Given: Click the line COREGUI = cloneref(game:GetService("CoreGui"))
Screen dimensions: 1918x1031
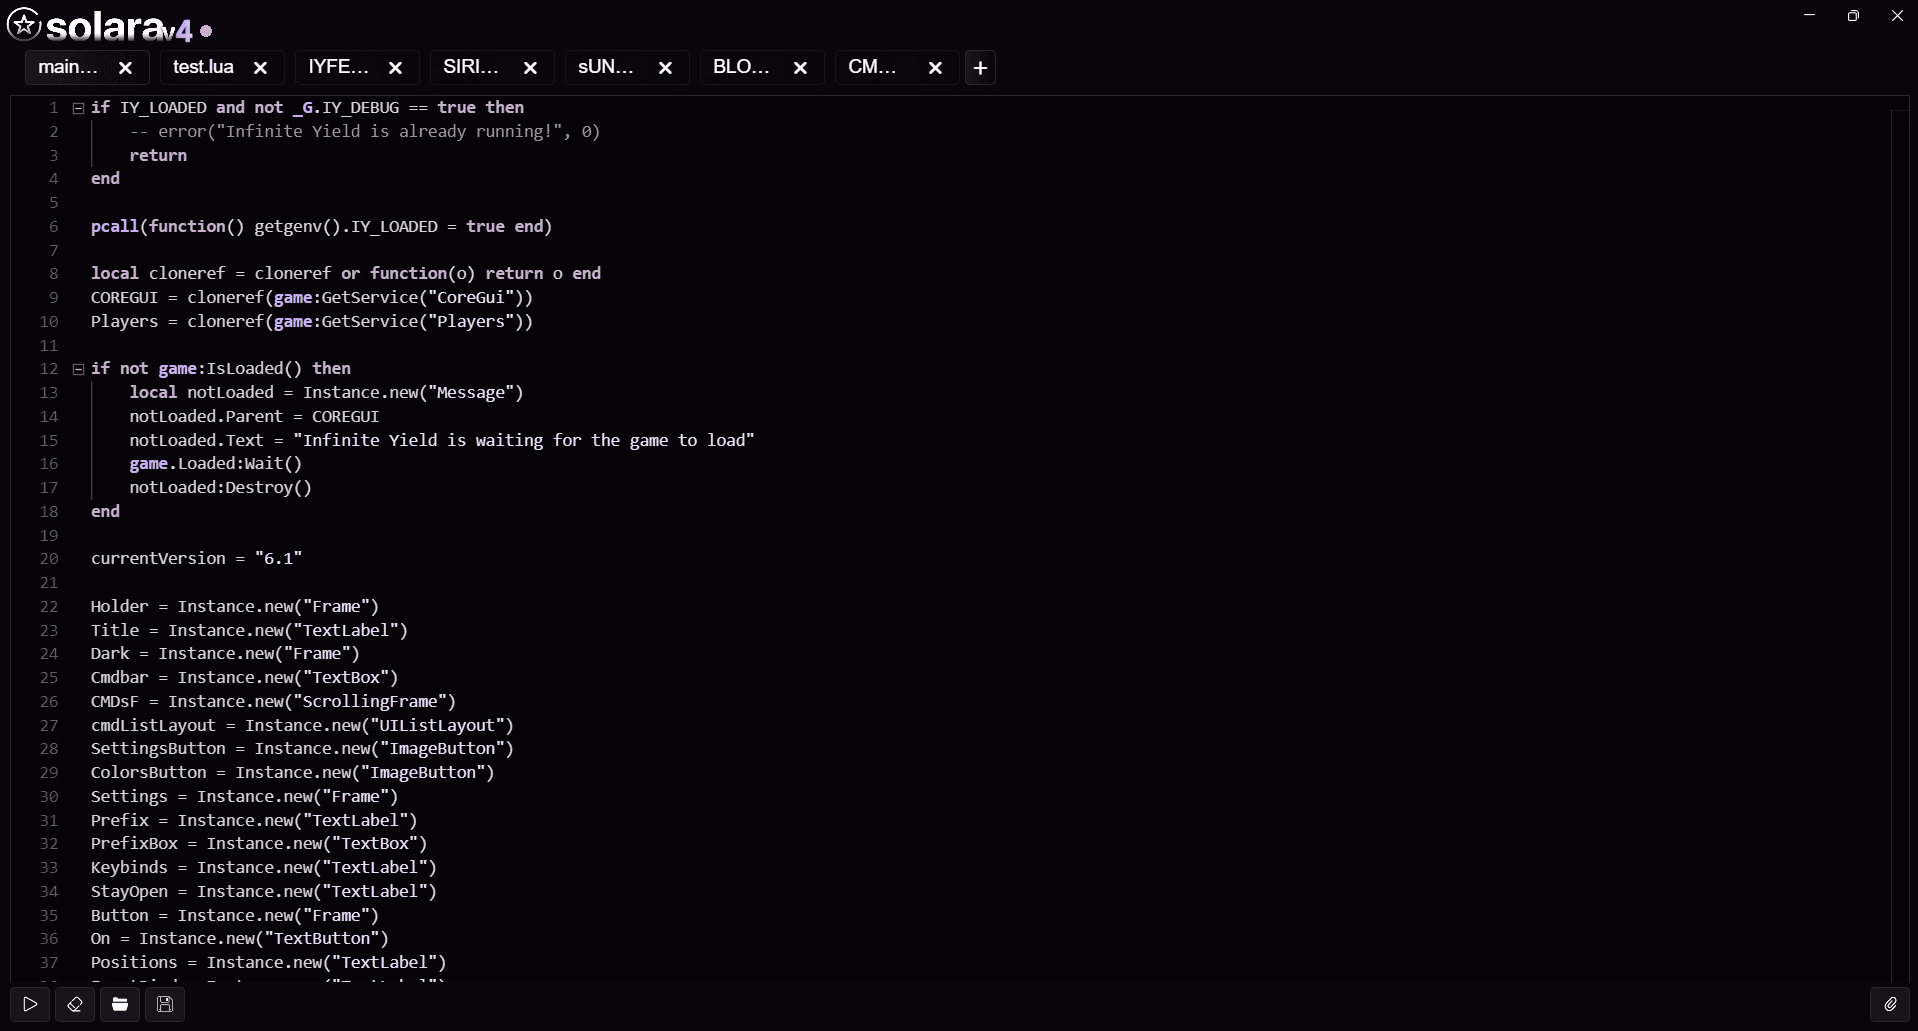Looking at the screenshot, I should tap(312, 298).
